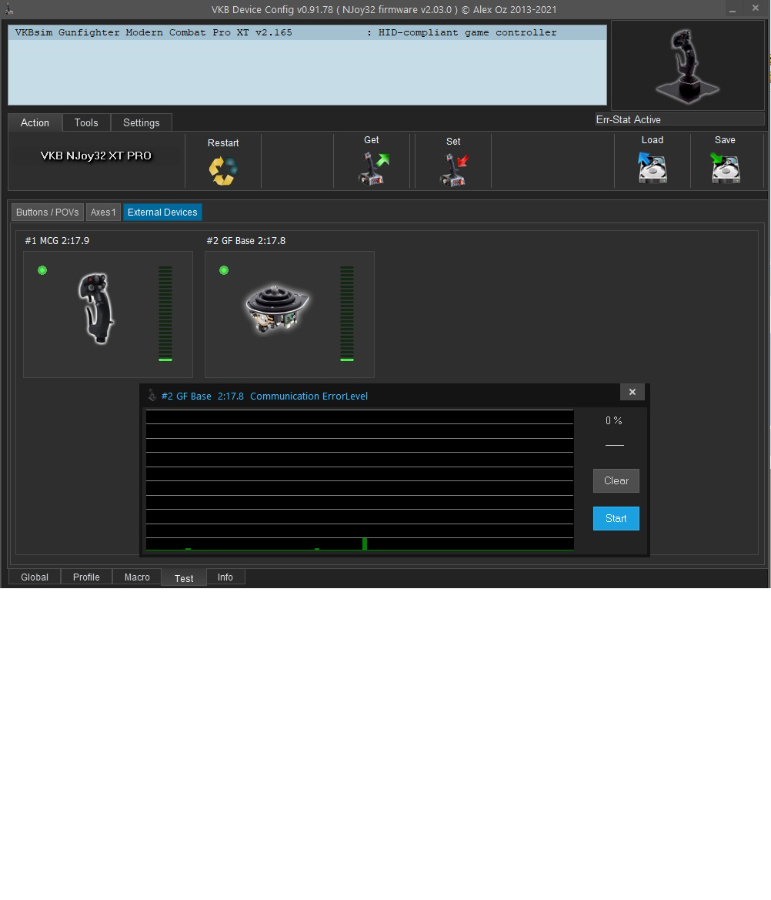This screenshot has width=771, height=900.
Task: Click the small joystick icon in panel title
Action: point(152,395)
